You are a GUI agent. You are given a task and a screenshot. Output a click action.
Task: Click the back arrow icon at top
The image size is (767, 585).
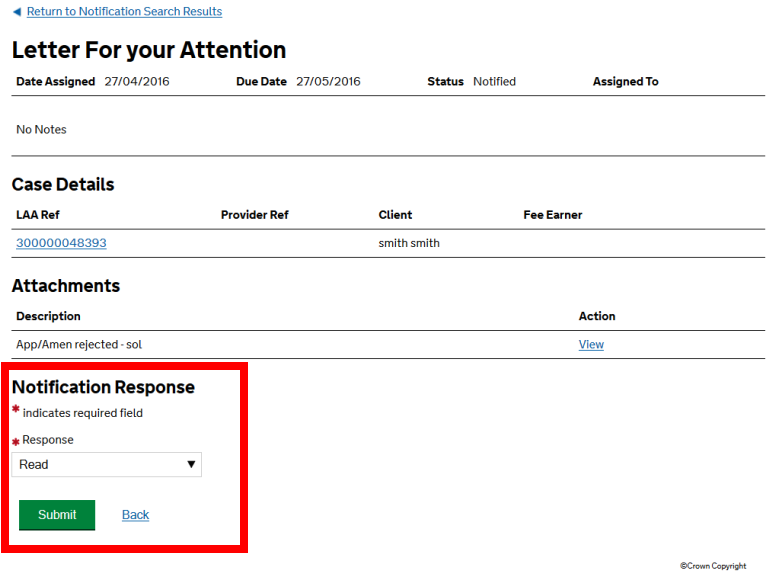pos(16,12)
